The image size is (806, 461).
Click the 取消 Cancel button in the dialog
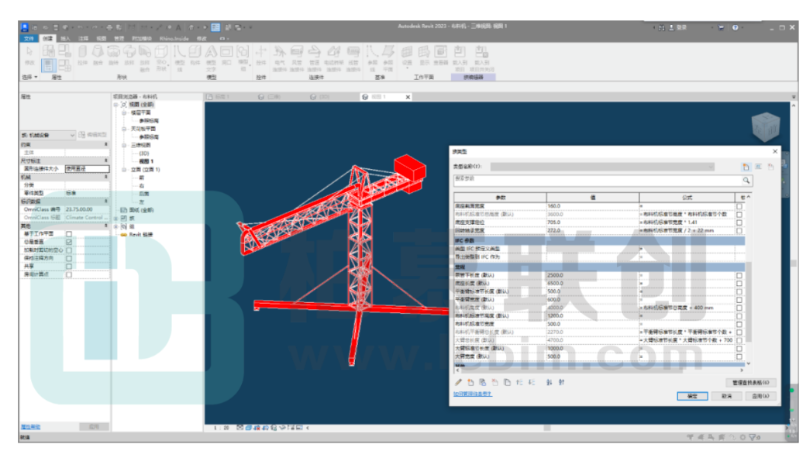point(726,396)
